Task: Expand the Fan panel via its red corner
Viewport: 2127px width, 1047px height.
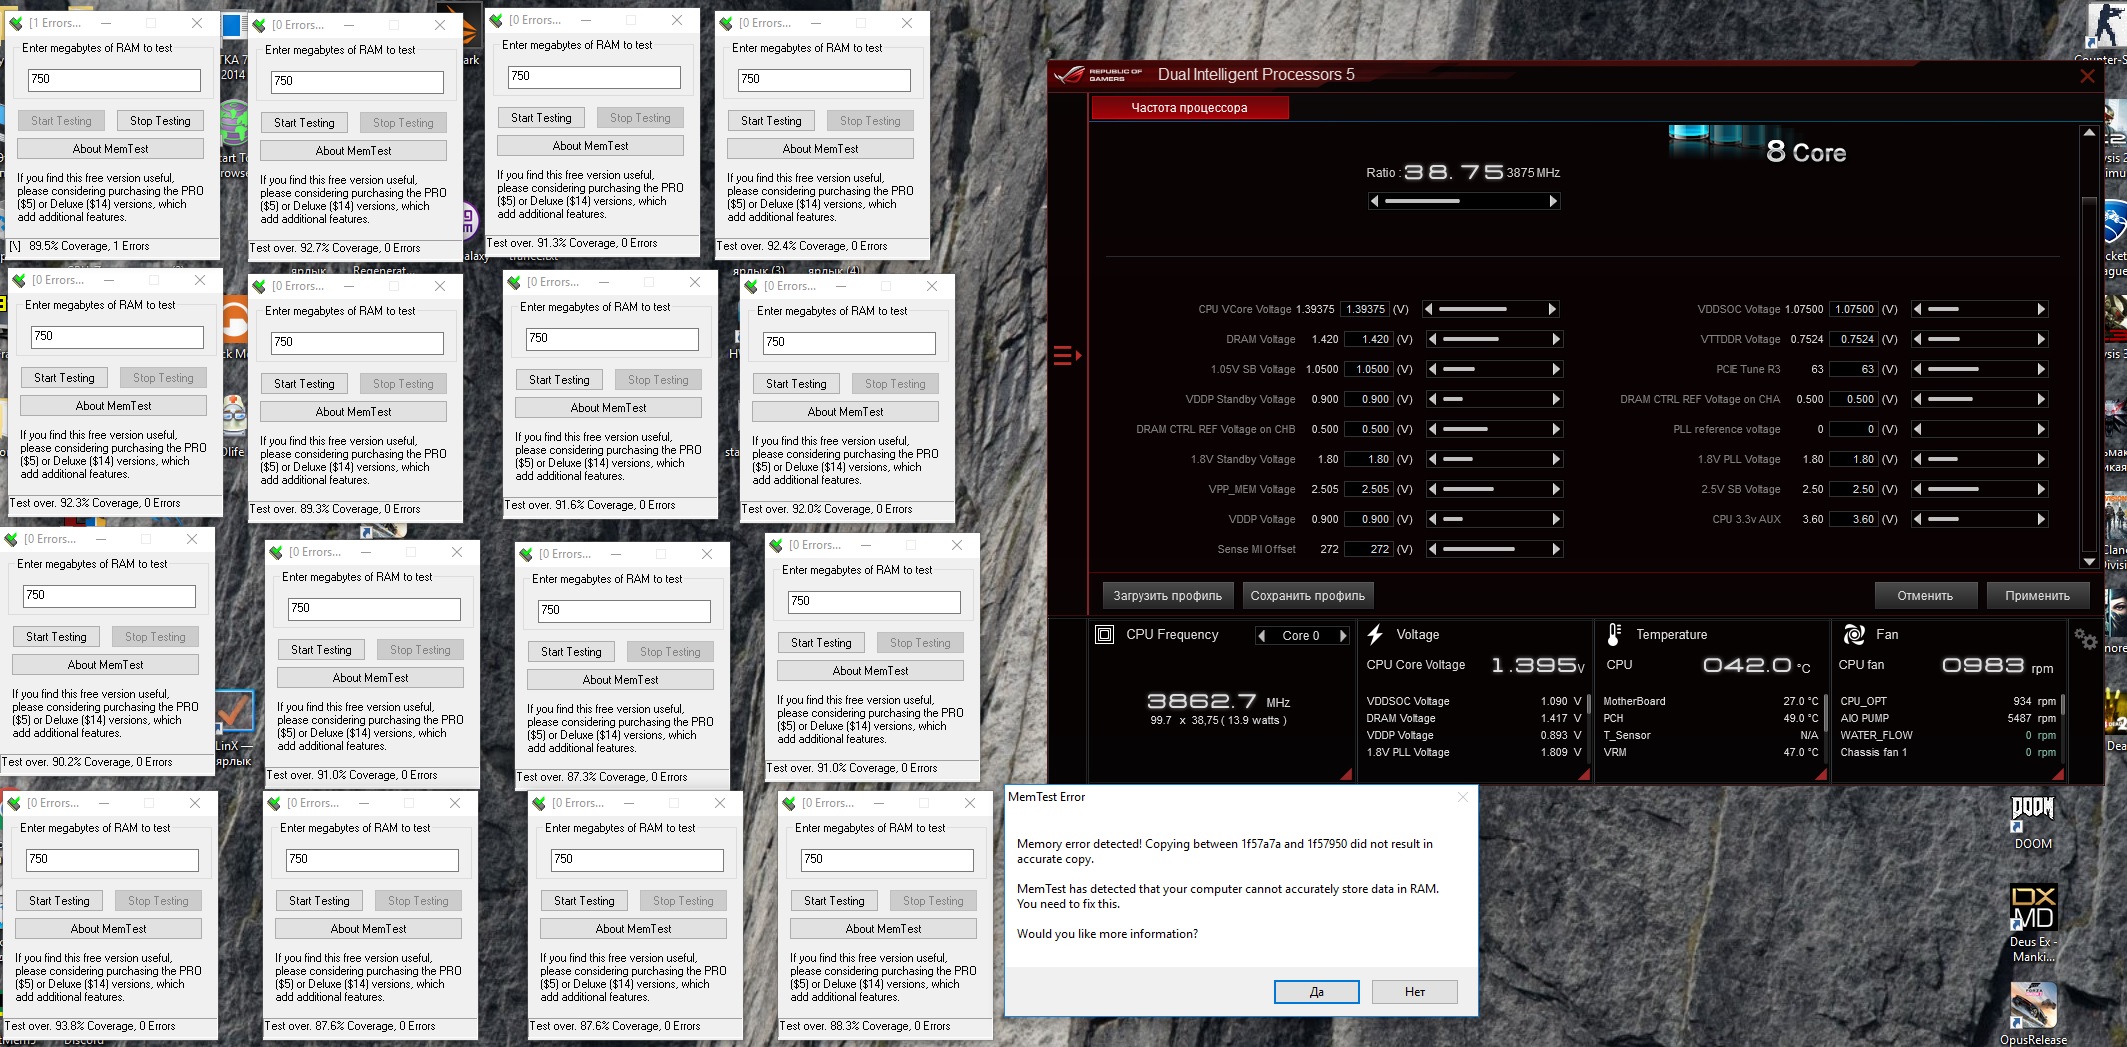Action: click(2058, 773)
